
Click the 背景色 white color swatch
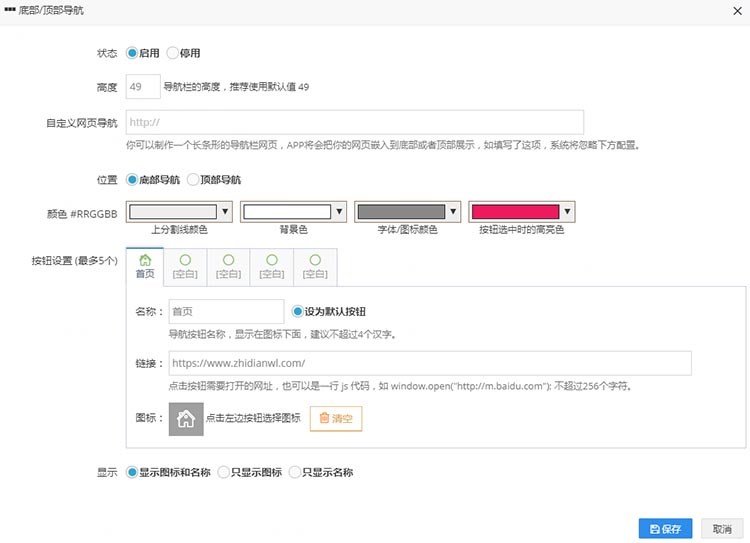(287, 211)
